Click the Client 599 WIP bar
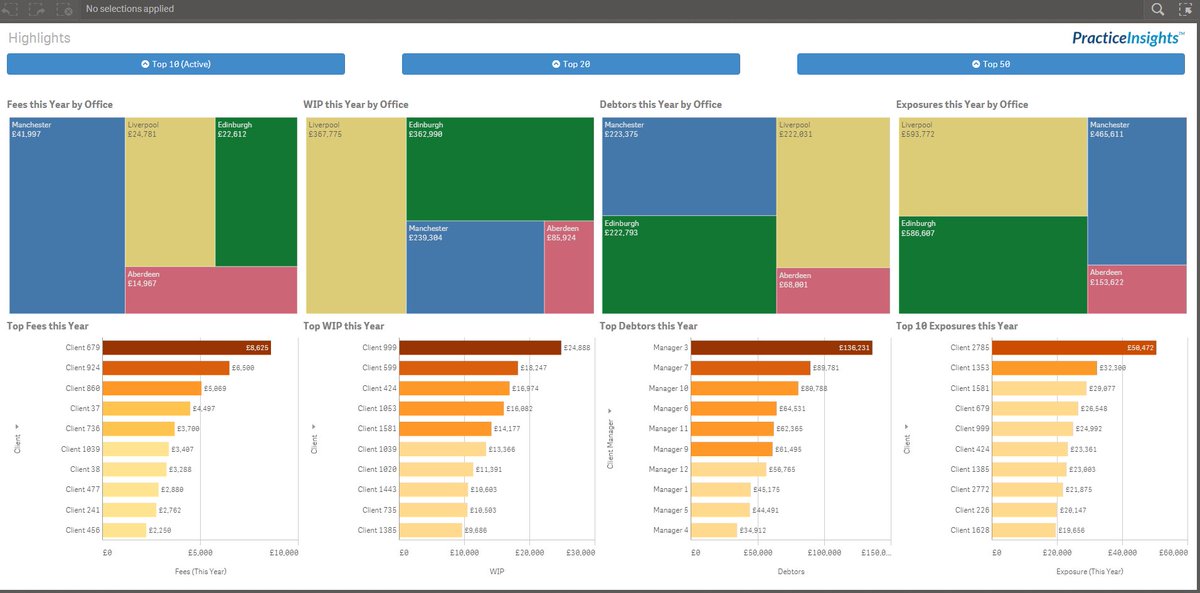The height and width of the screenshot is (593, 1200). tap(459, 368)
